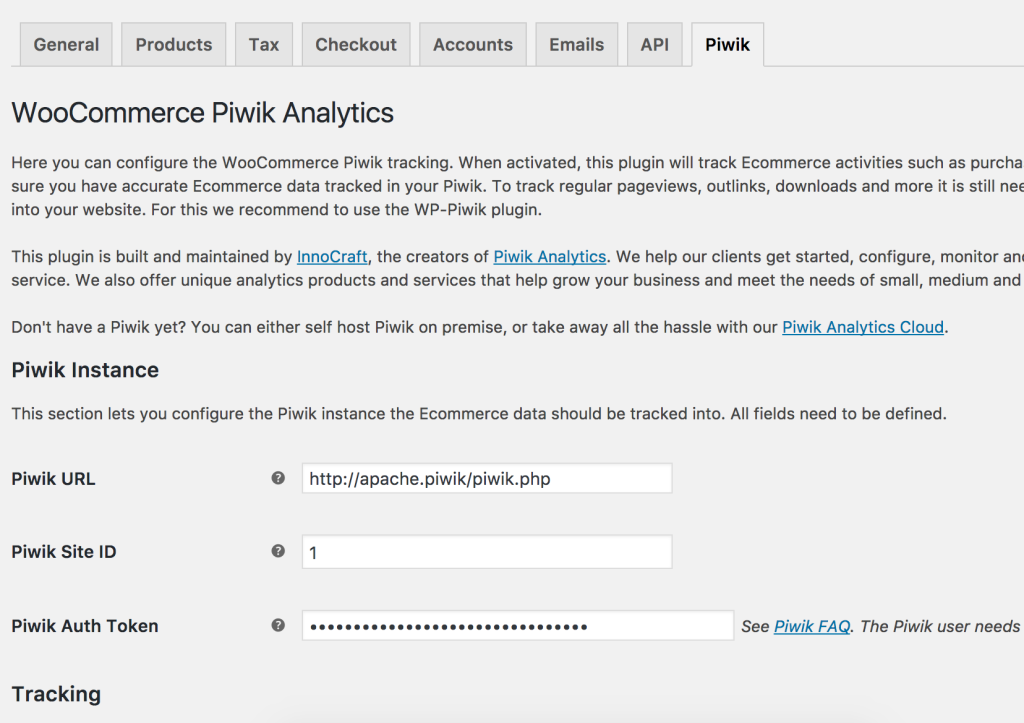
Task: Focus the Piwik URL input field
Action: pyautogui.click(x=487, y=478)
